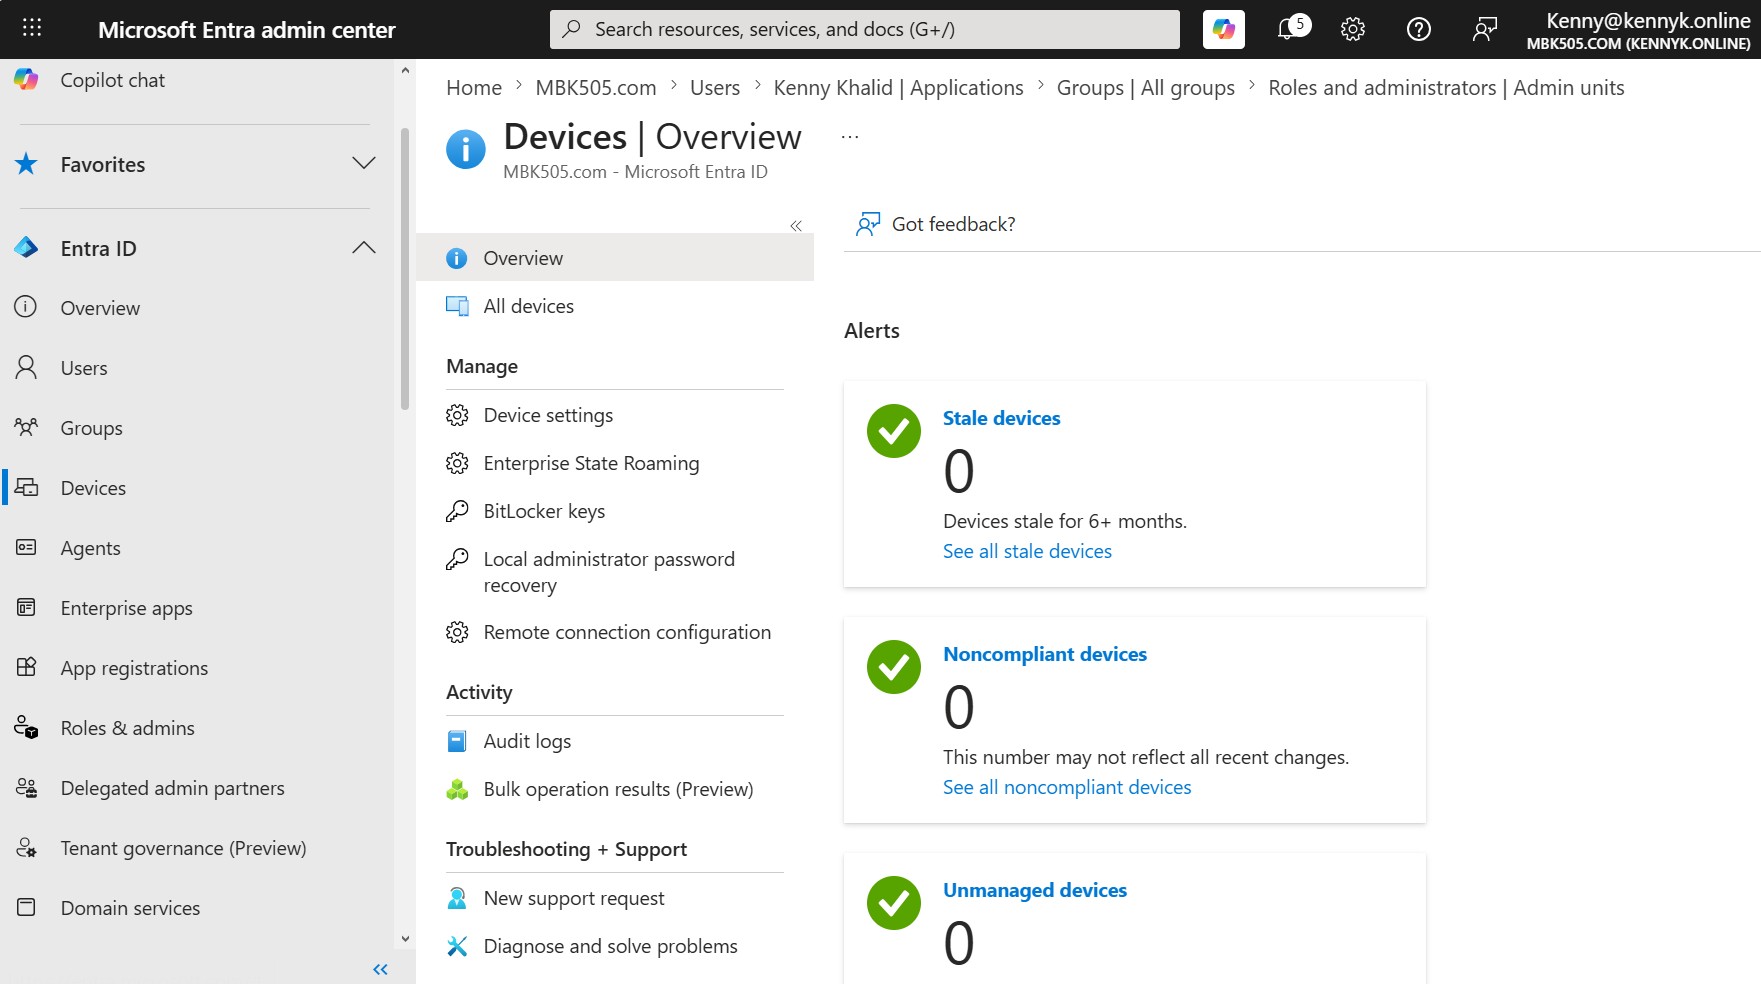1761x984 pixels.
Task: Click the Users person icon in sidebar
Action: point(26,367)
